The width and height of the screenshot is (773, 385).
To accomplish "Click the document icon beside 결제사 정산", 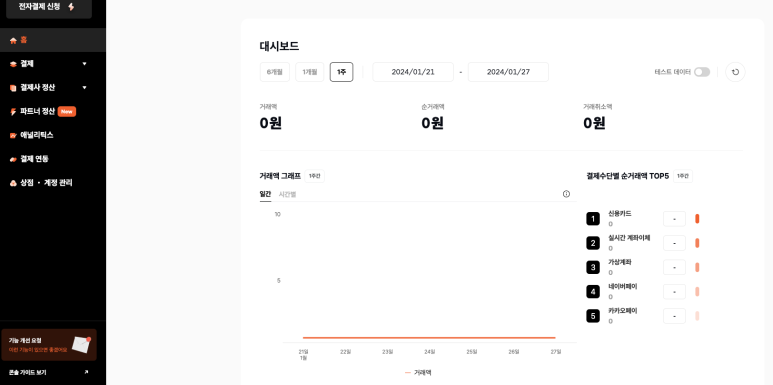I will click(13, 88).
